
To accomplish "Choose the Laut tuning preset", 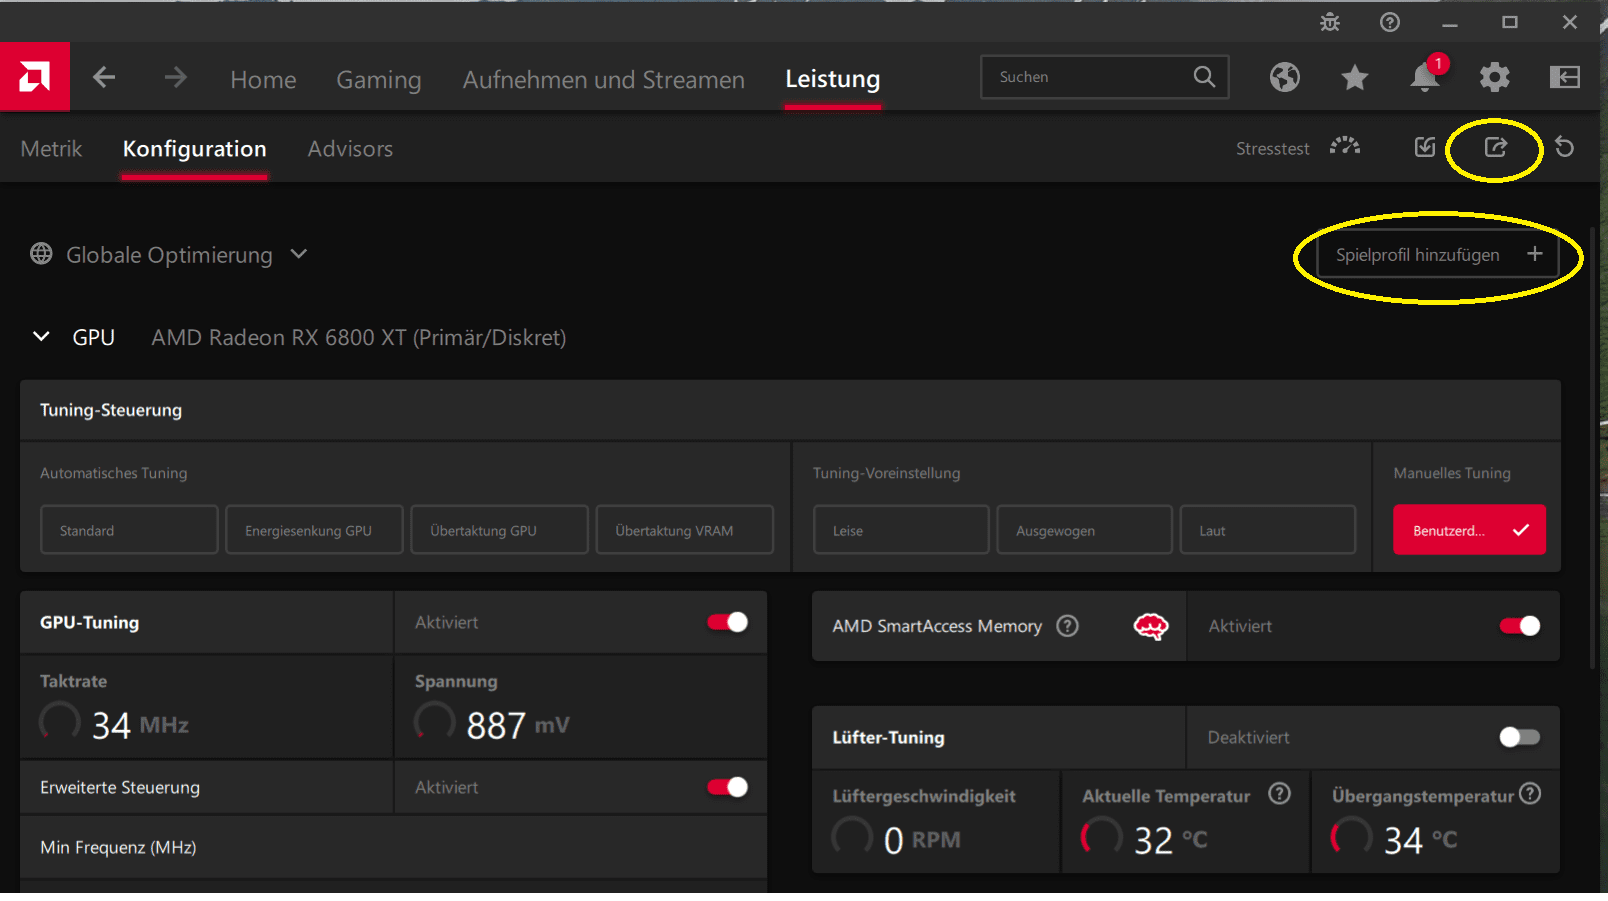I will [x=1268, y=530].
